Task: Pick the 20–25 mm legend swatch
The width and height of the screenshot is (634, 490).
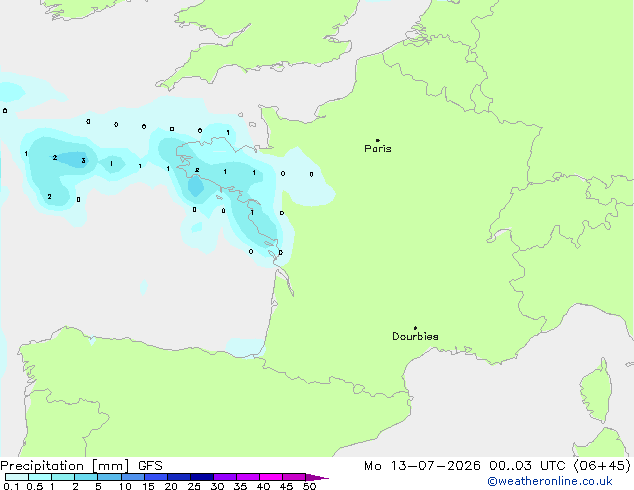Action: tap(178, 477)
